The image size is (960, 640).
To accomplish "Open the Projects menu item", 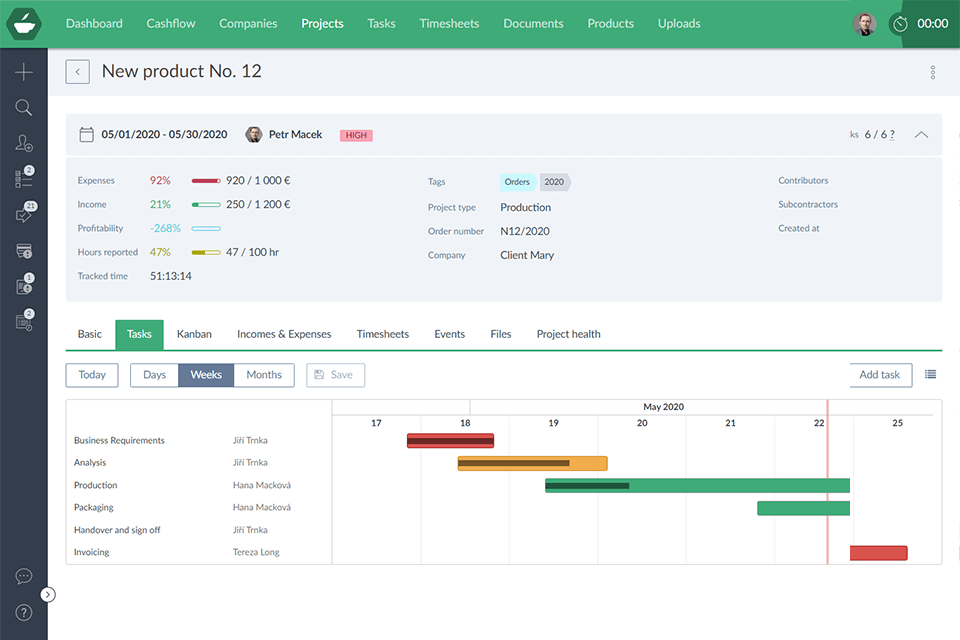I will pyautogui.click(x=322, y=23).
